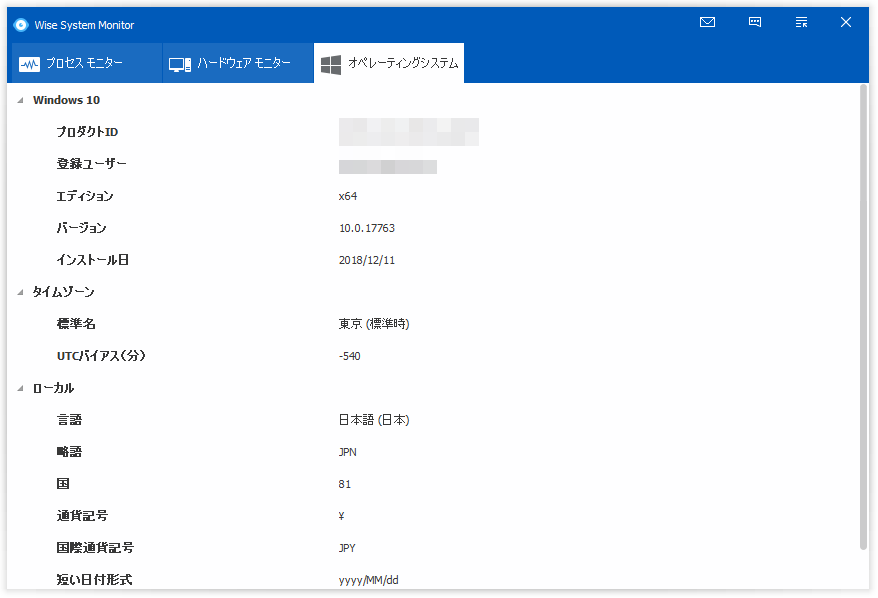Click the ¥ currency symbol value
The image size is (878, 598).
pos(342,516)
